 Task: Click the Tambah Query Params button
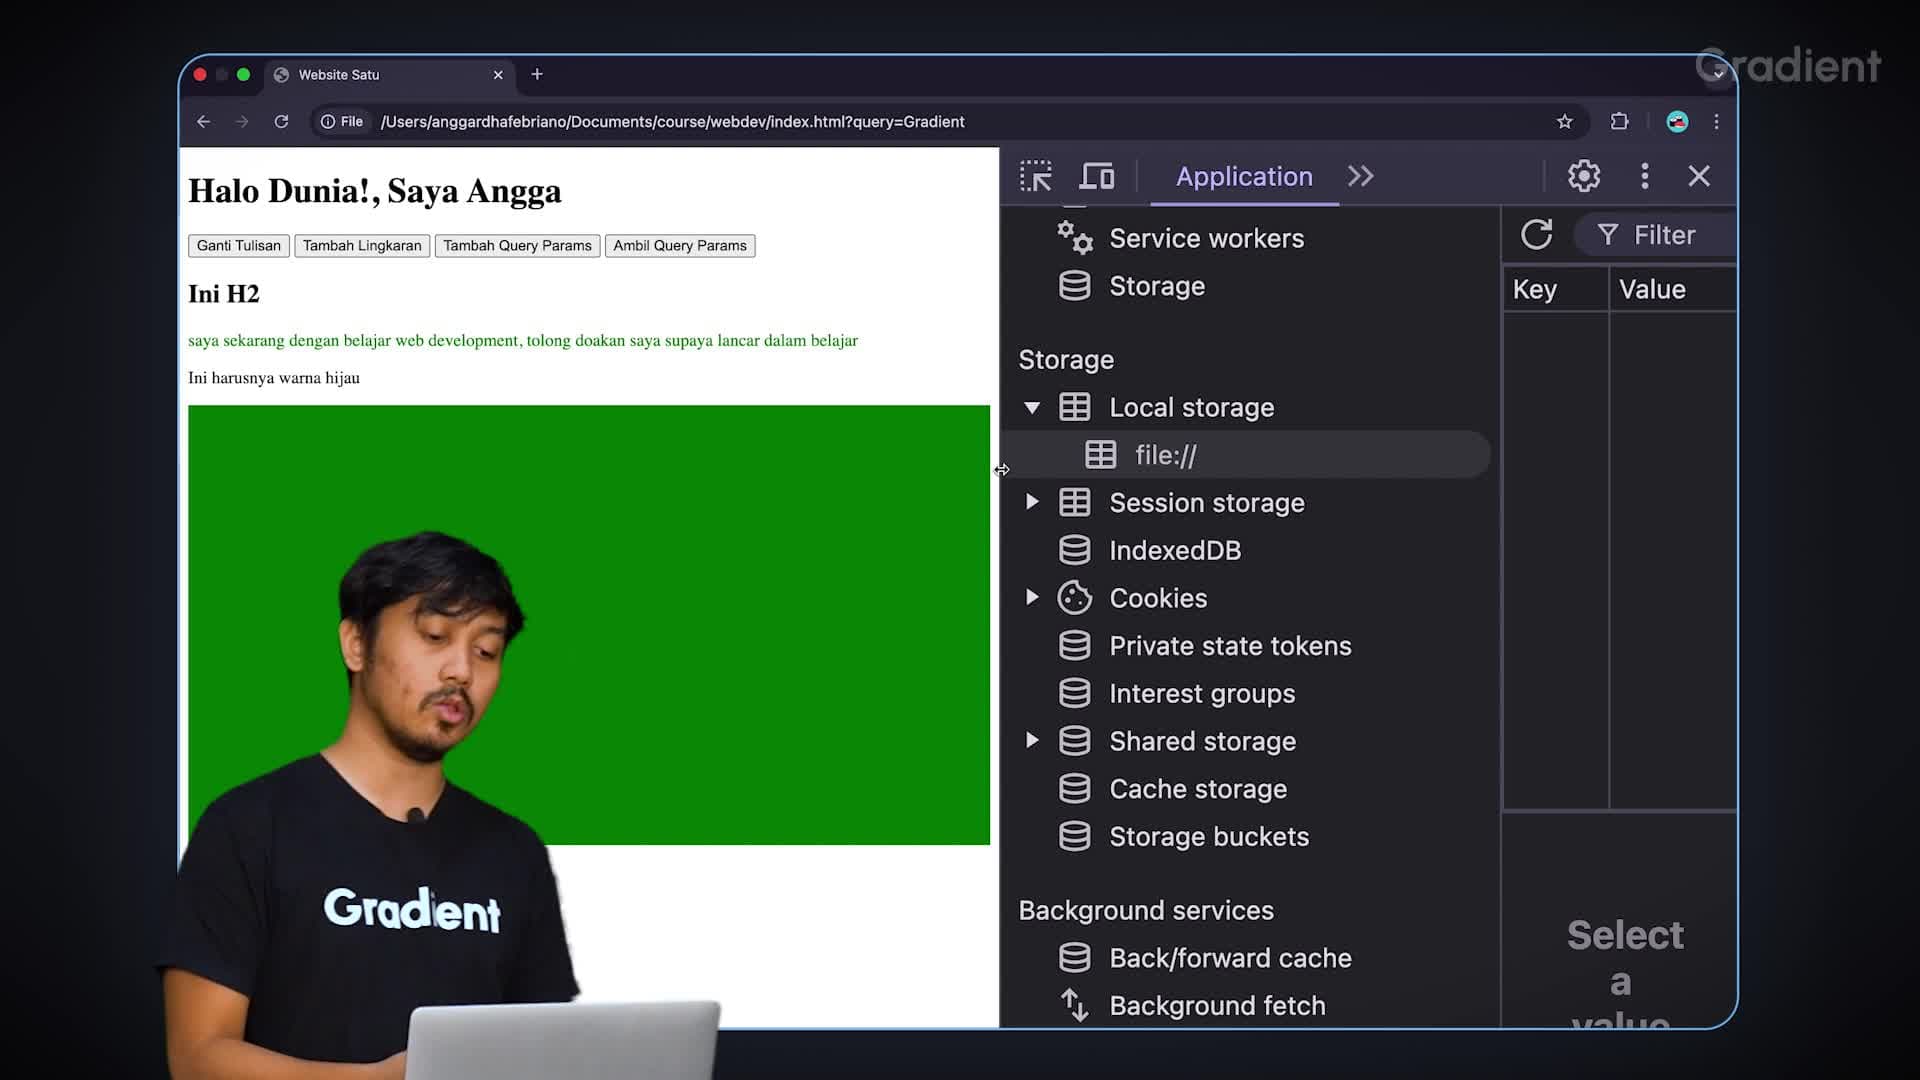click(x=517, y=245)
